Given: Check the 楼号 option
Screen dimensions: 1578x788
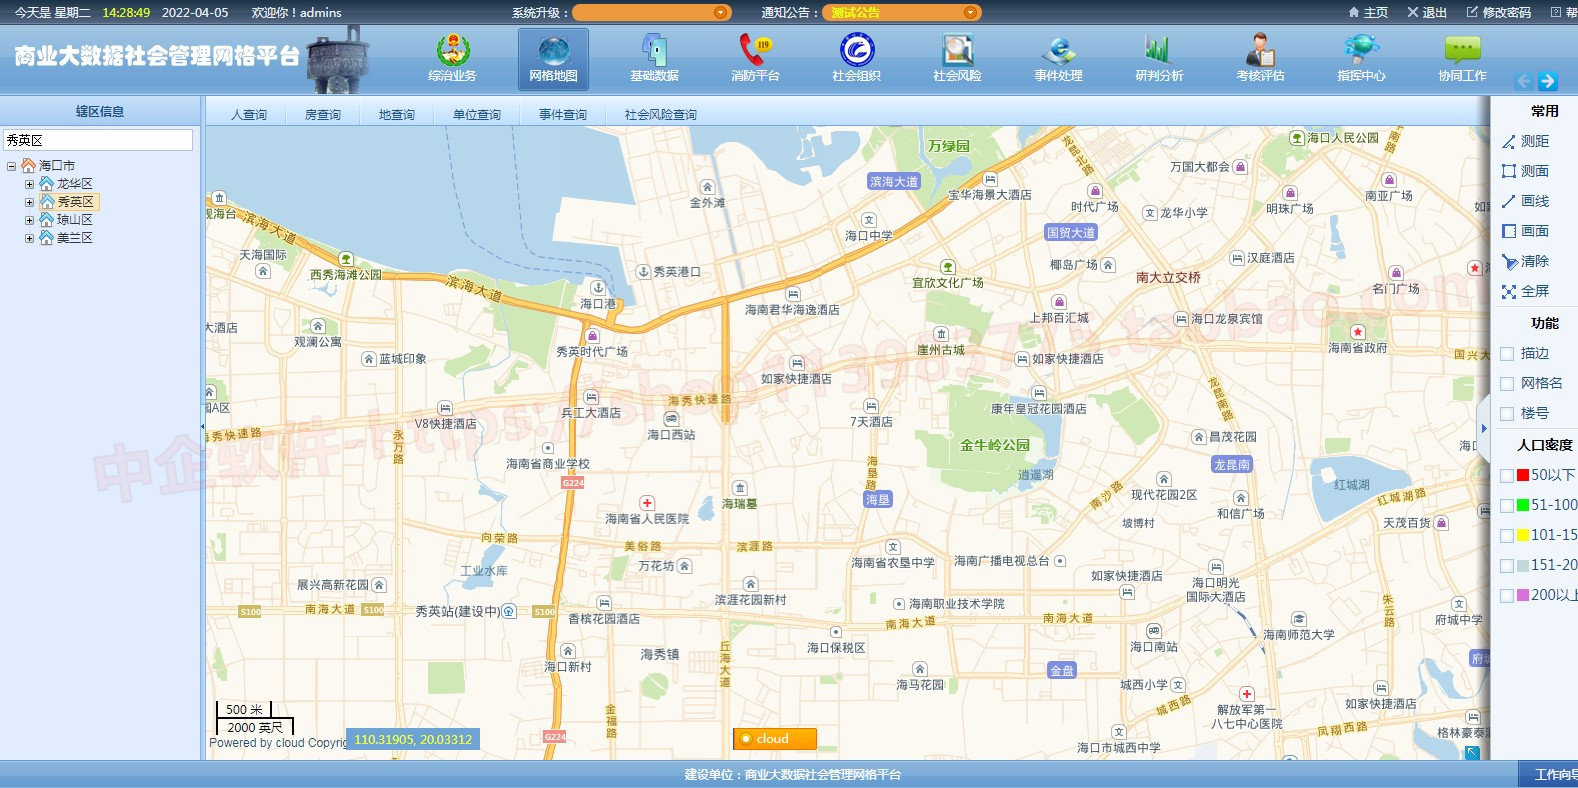Looking at the screenshot, I should [x=1507, y=413].
